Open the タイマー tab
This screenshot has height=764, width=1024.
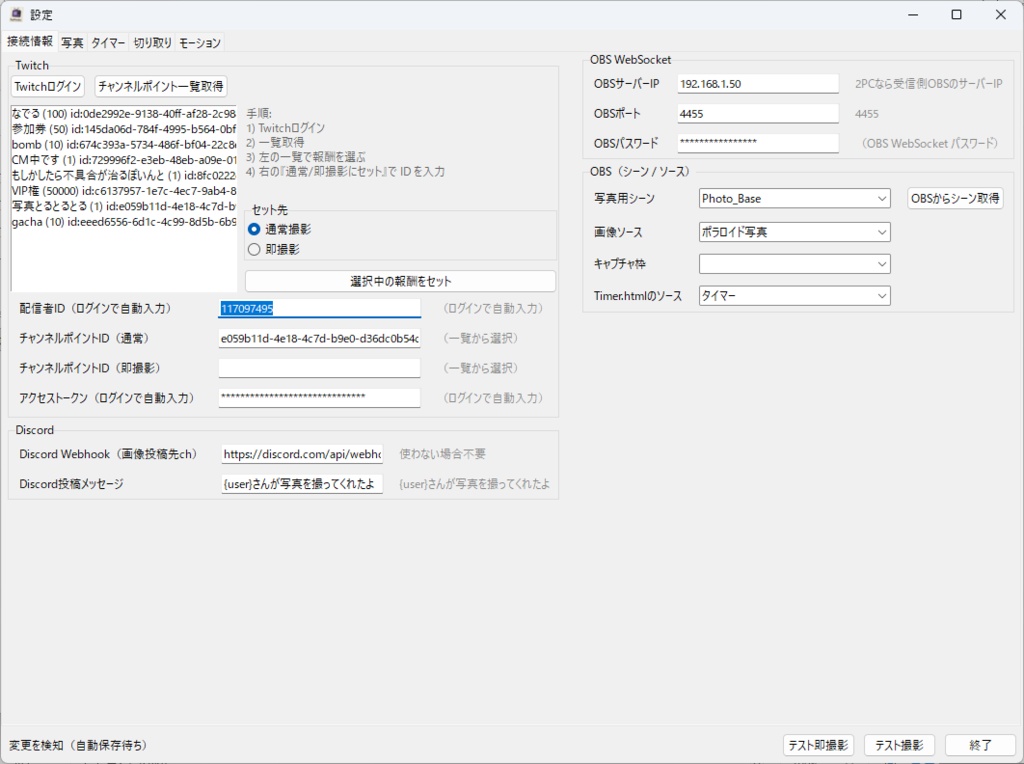pyautogui.click(x=108, y=43)
